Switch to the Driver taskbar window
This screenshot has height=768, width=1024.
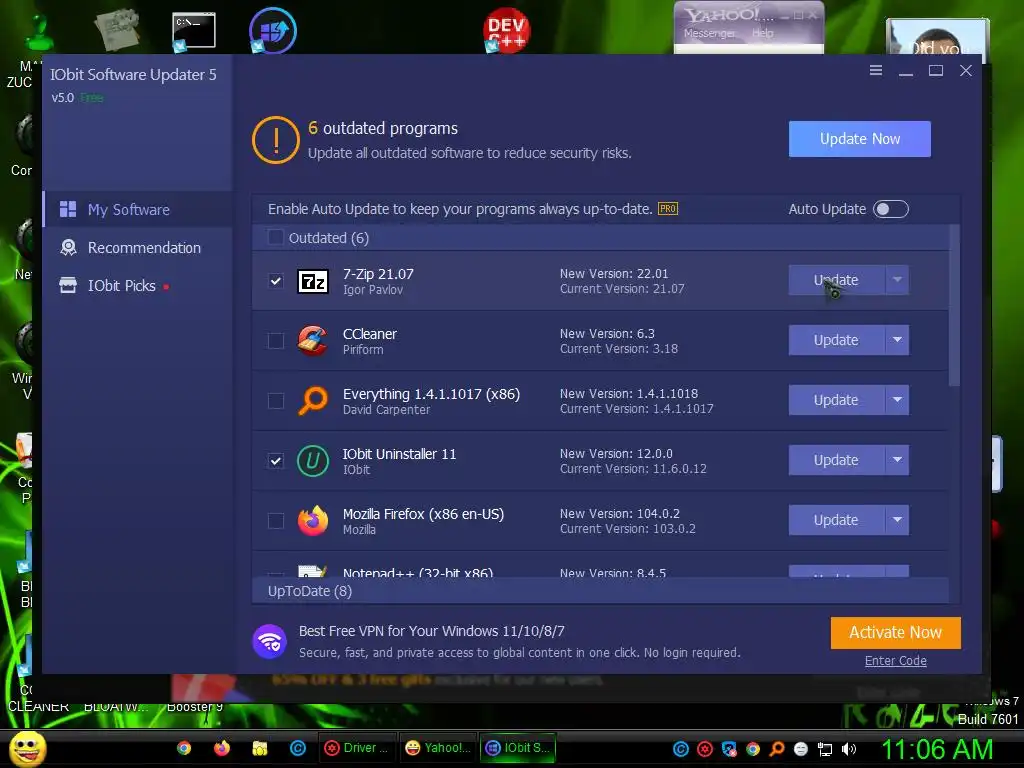357,748
